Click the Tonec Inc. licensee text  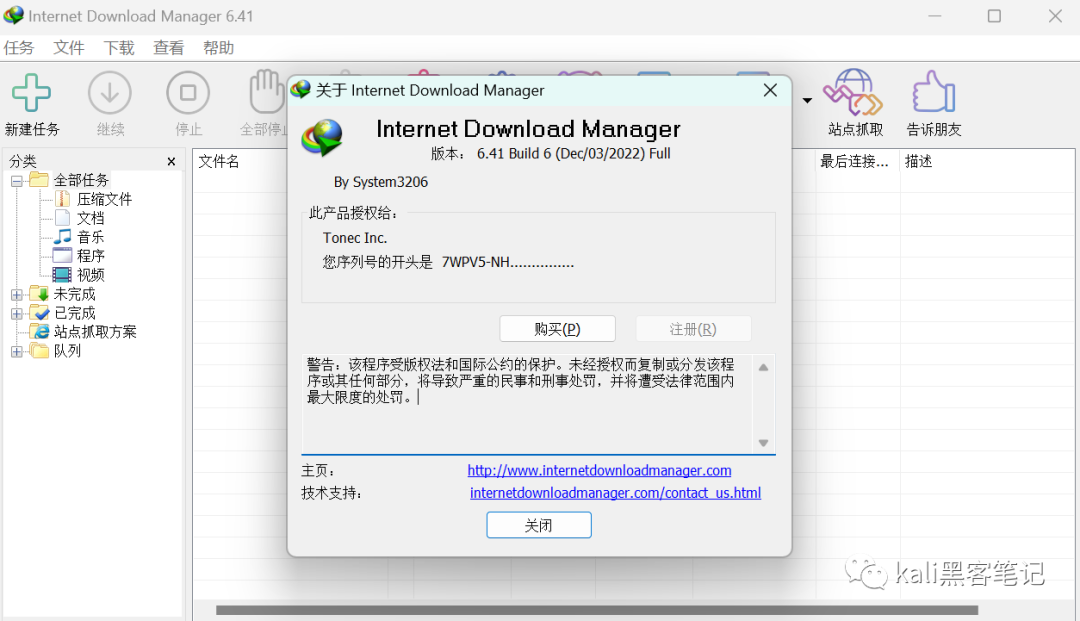click(x=355, y=238)
